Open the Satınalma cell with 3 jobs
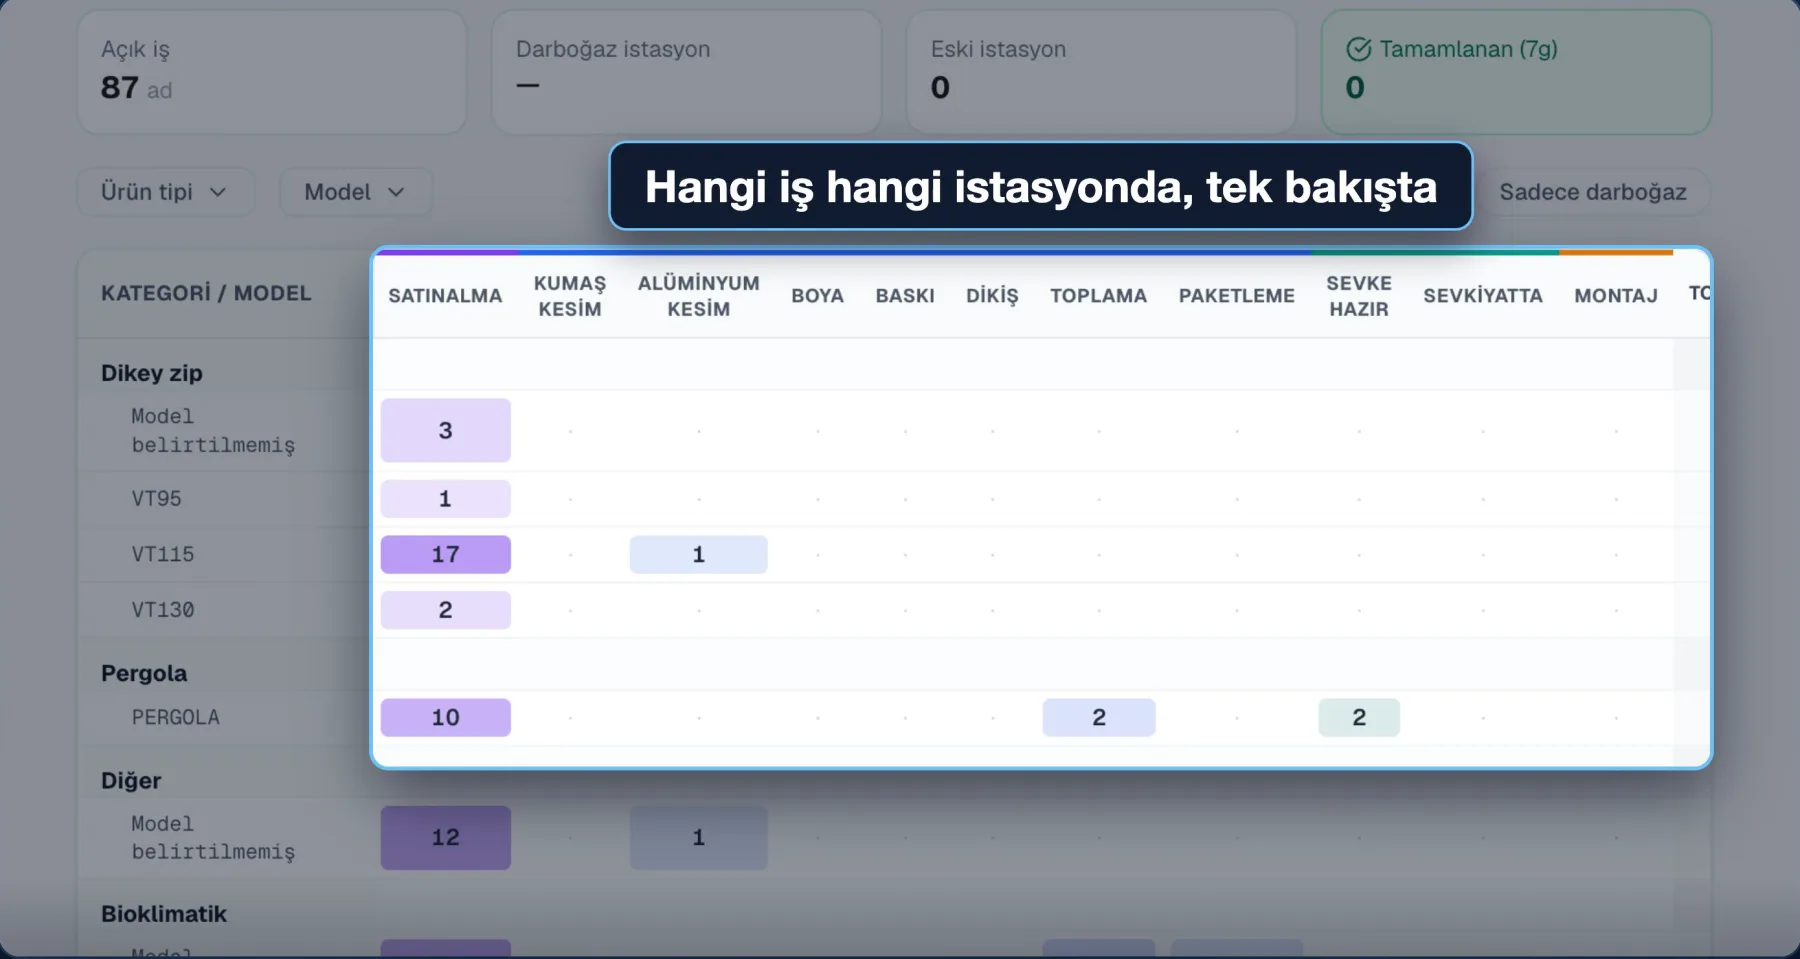Image resolution: width=1800 pixels, height=959 pixels. [446, 430]
